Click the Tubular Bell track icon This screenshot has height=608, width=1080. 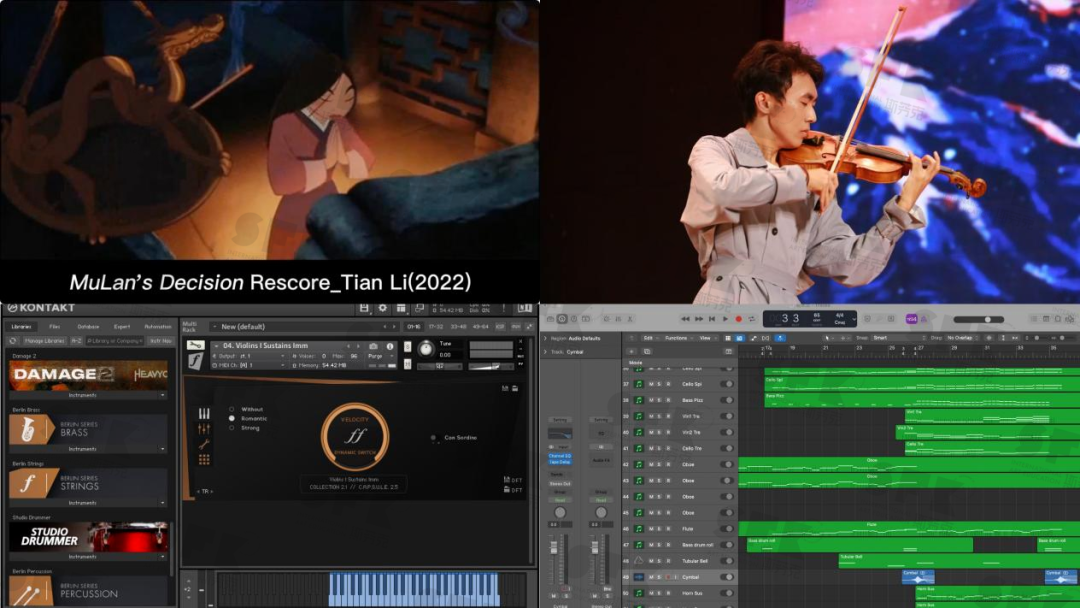pyautogui.click(x=638, y=561)
